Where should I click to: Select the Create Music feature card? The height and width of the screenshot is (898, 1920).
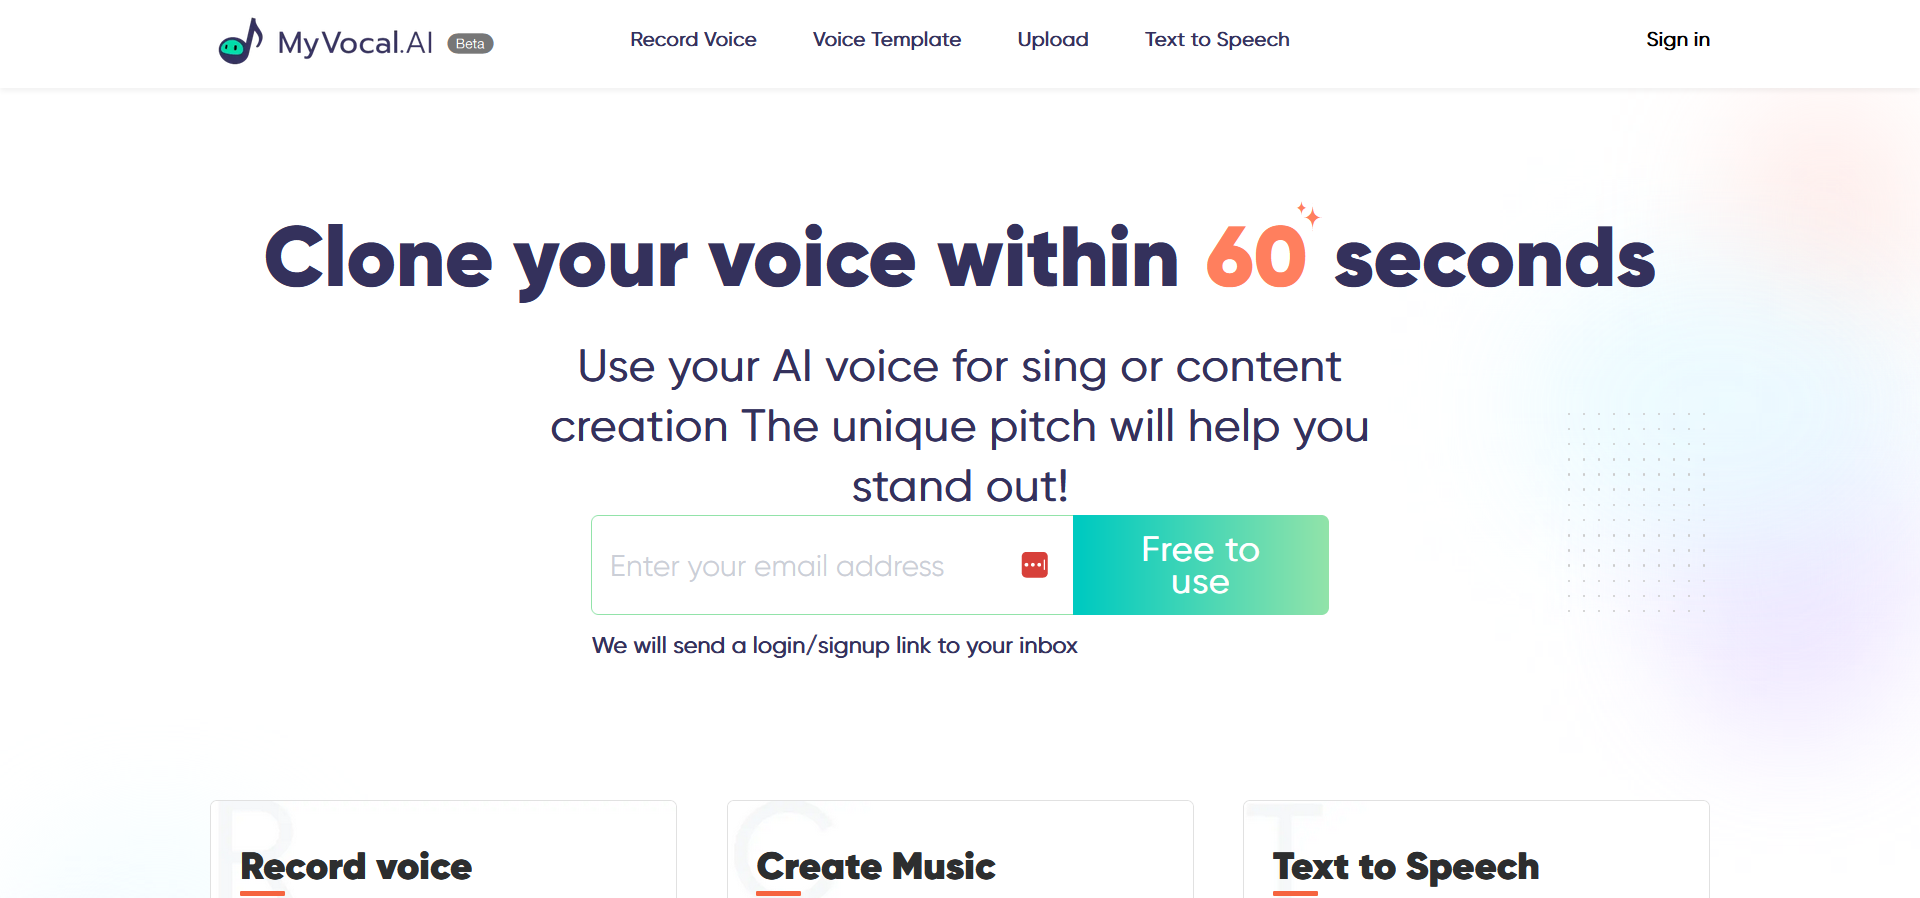[x=959, y=850]
